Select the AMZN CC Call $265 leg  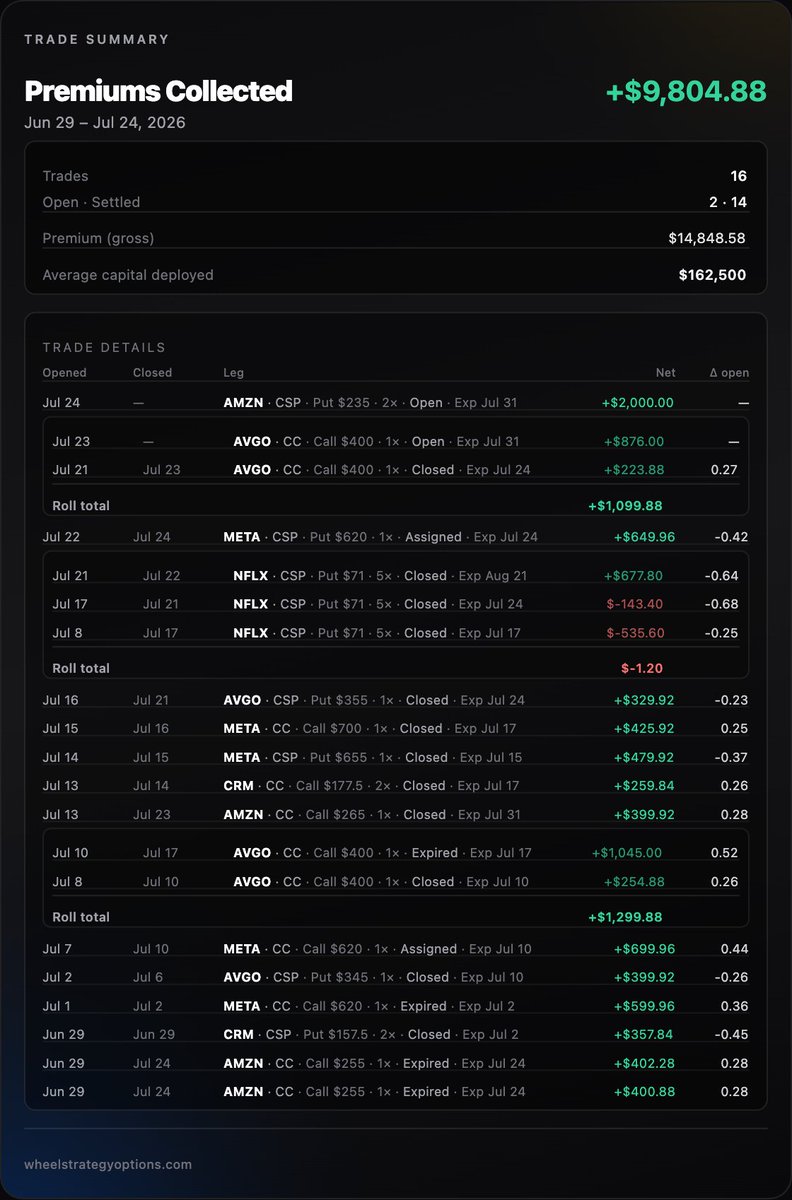[x=372, y=815]
